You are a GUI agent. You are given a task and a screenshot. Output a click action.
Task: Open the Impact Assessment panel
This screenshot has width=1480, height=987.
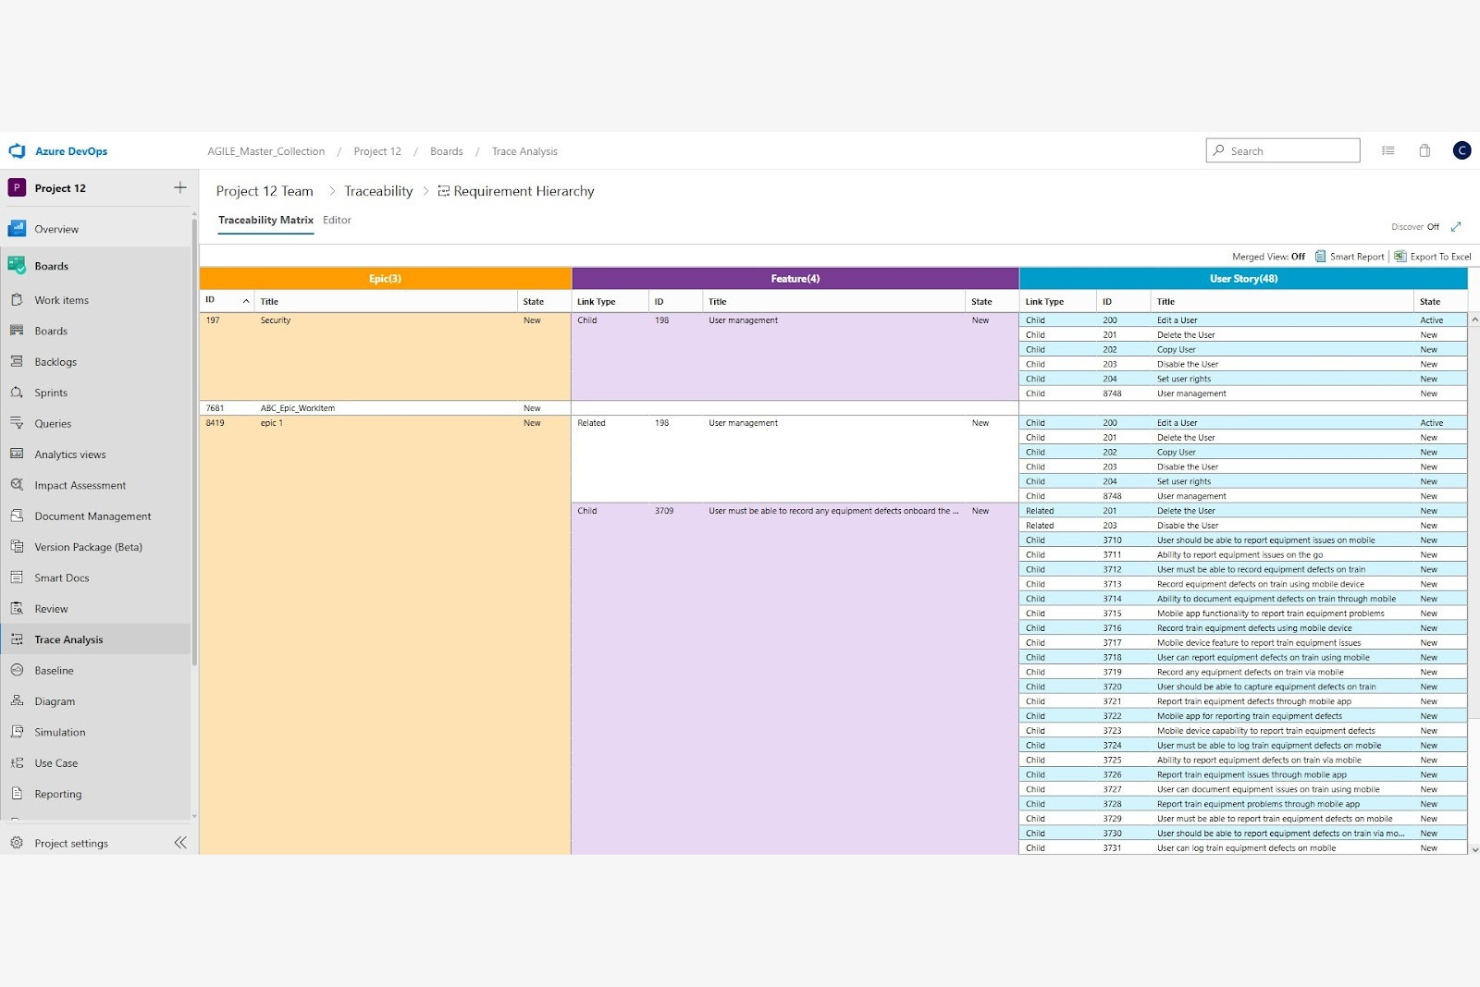[80, 485]
